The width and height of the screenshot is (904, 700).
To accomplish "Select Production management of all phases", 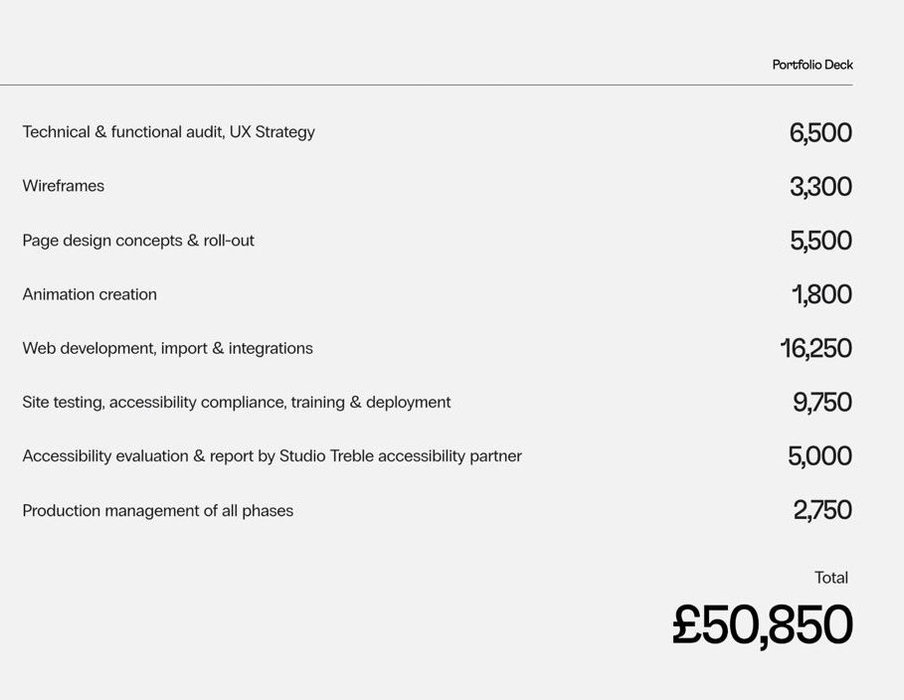I will pyautogui.click(x=158, y=511).
